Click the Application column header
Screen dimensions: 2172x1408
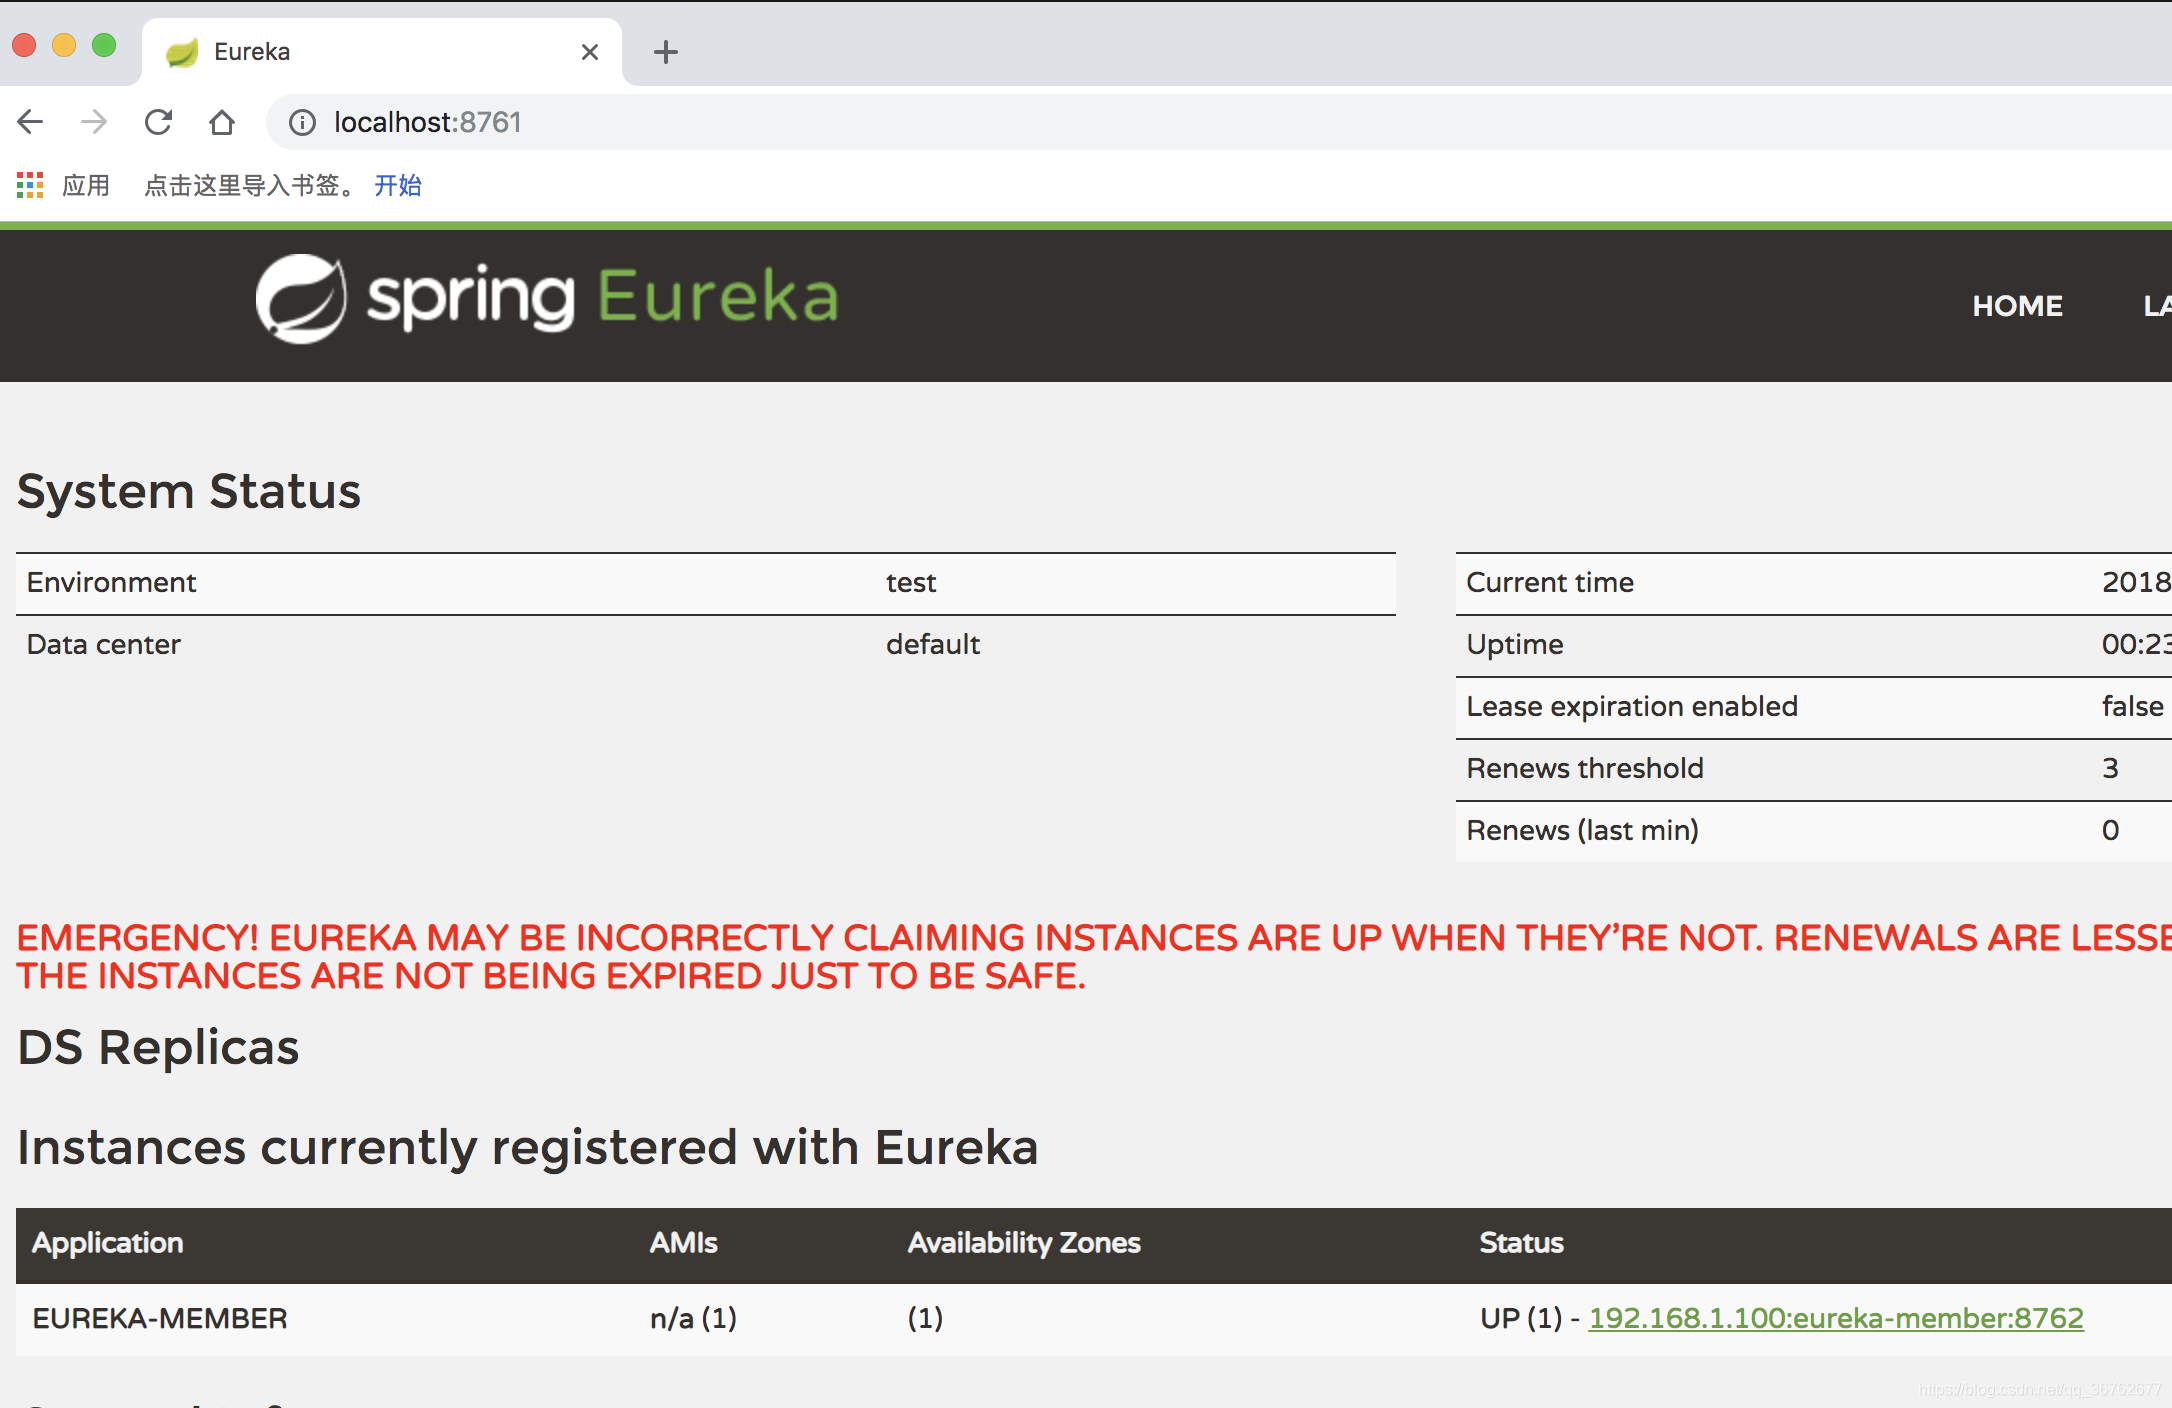[x=108, y=1243]
